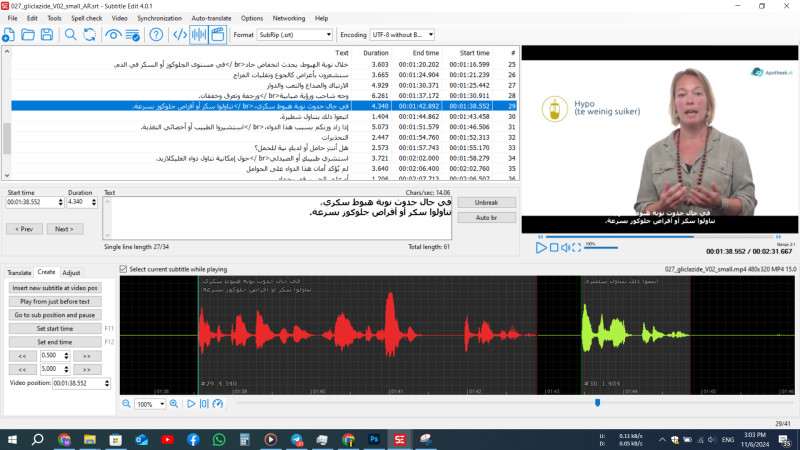Click the Save subtitle icon in toolbar

(47, 35)
